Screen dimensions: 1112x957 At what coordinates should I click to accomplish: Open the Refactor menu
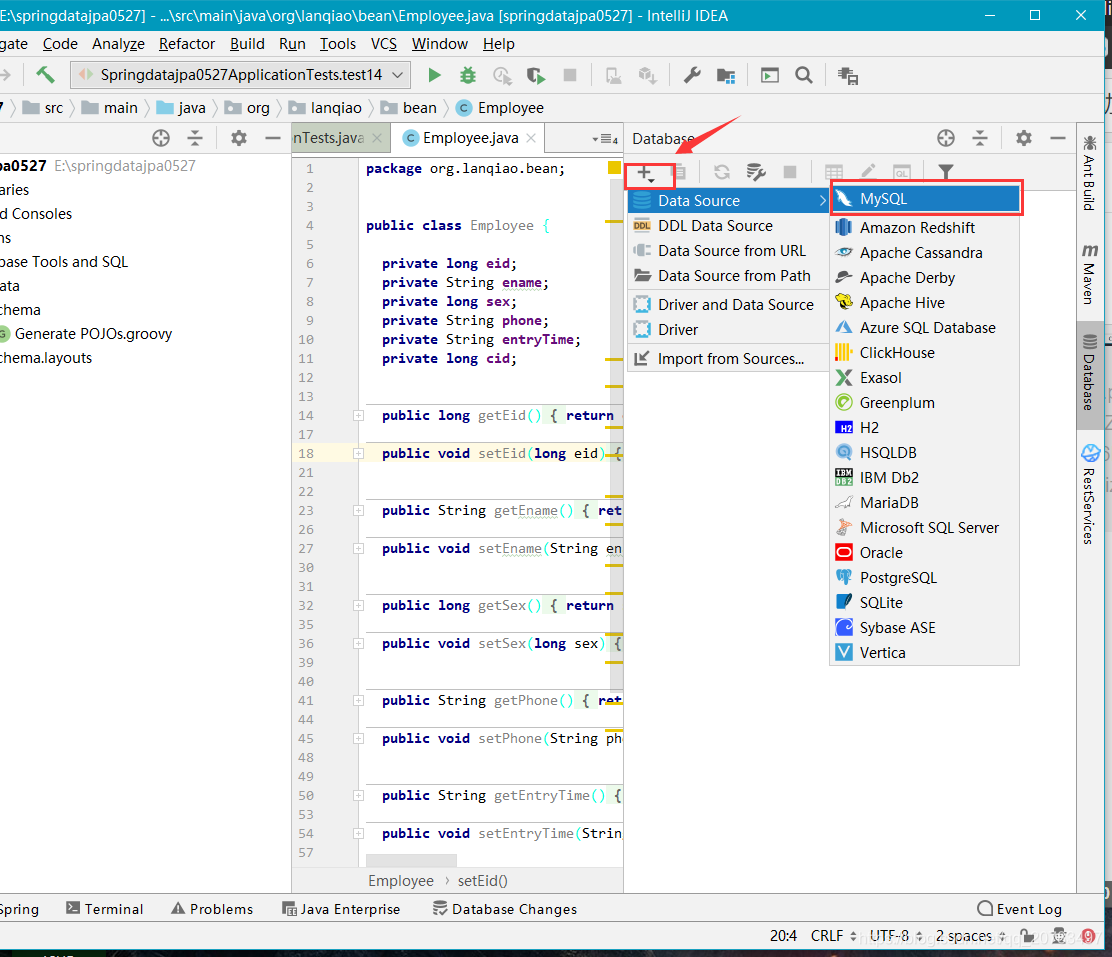pos(187,44)
